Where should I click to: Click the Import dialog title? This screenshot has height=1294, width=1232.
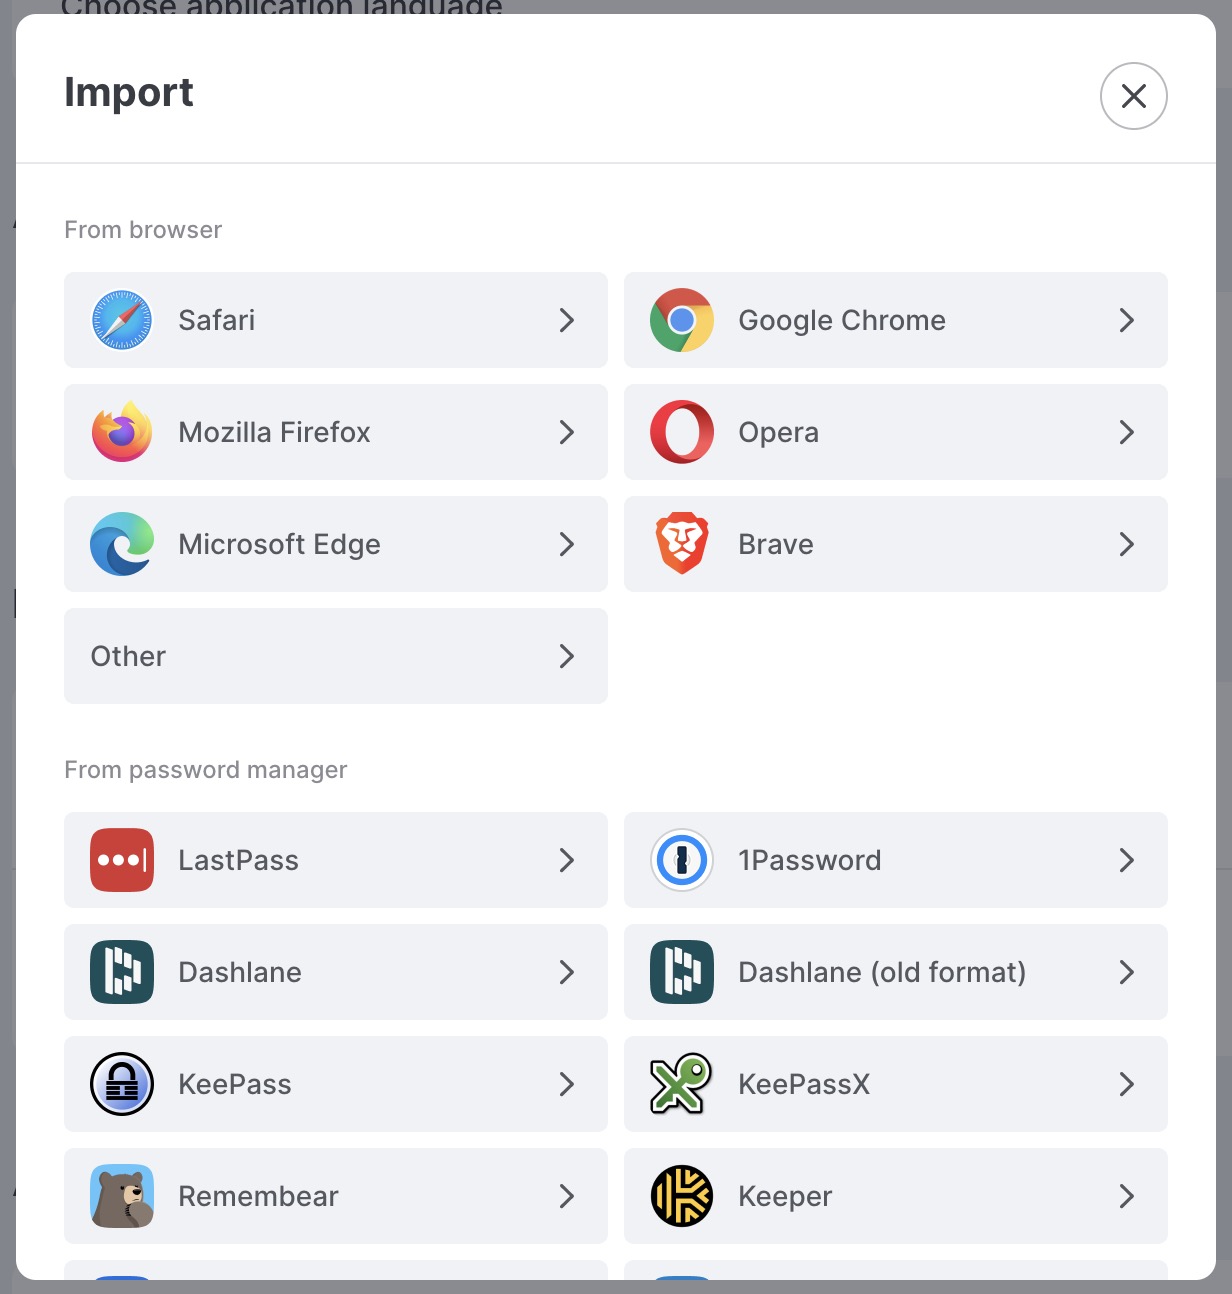click(129, 92)
